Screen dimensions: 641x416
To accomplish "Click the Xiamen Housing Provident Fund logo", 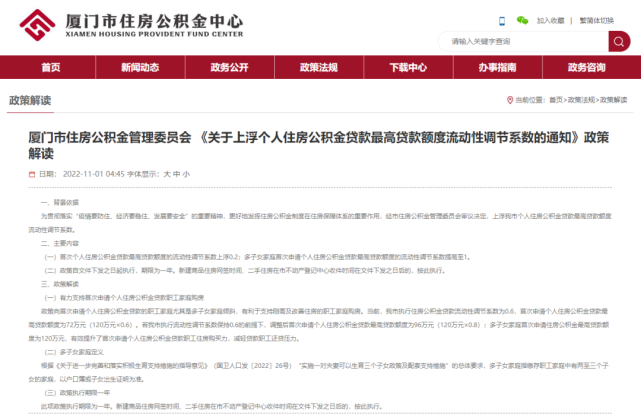I will pyautogui.click(x=37, y=25).
